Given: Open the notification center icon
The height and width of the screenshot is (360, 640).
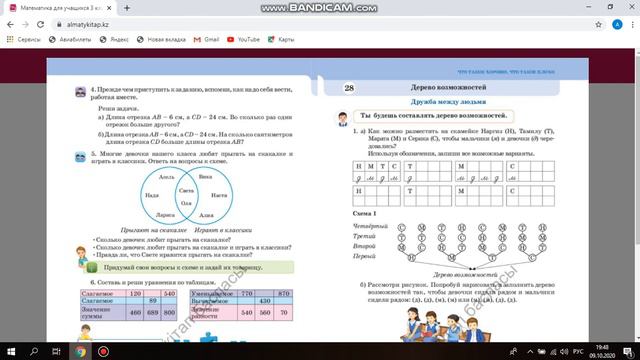Looking at the screenshot, I should [x=628, y=351].
